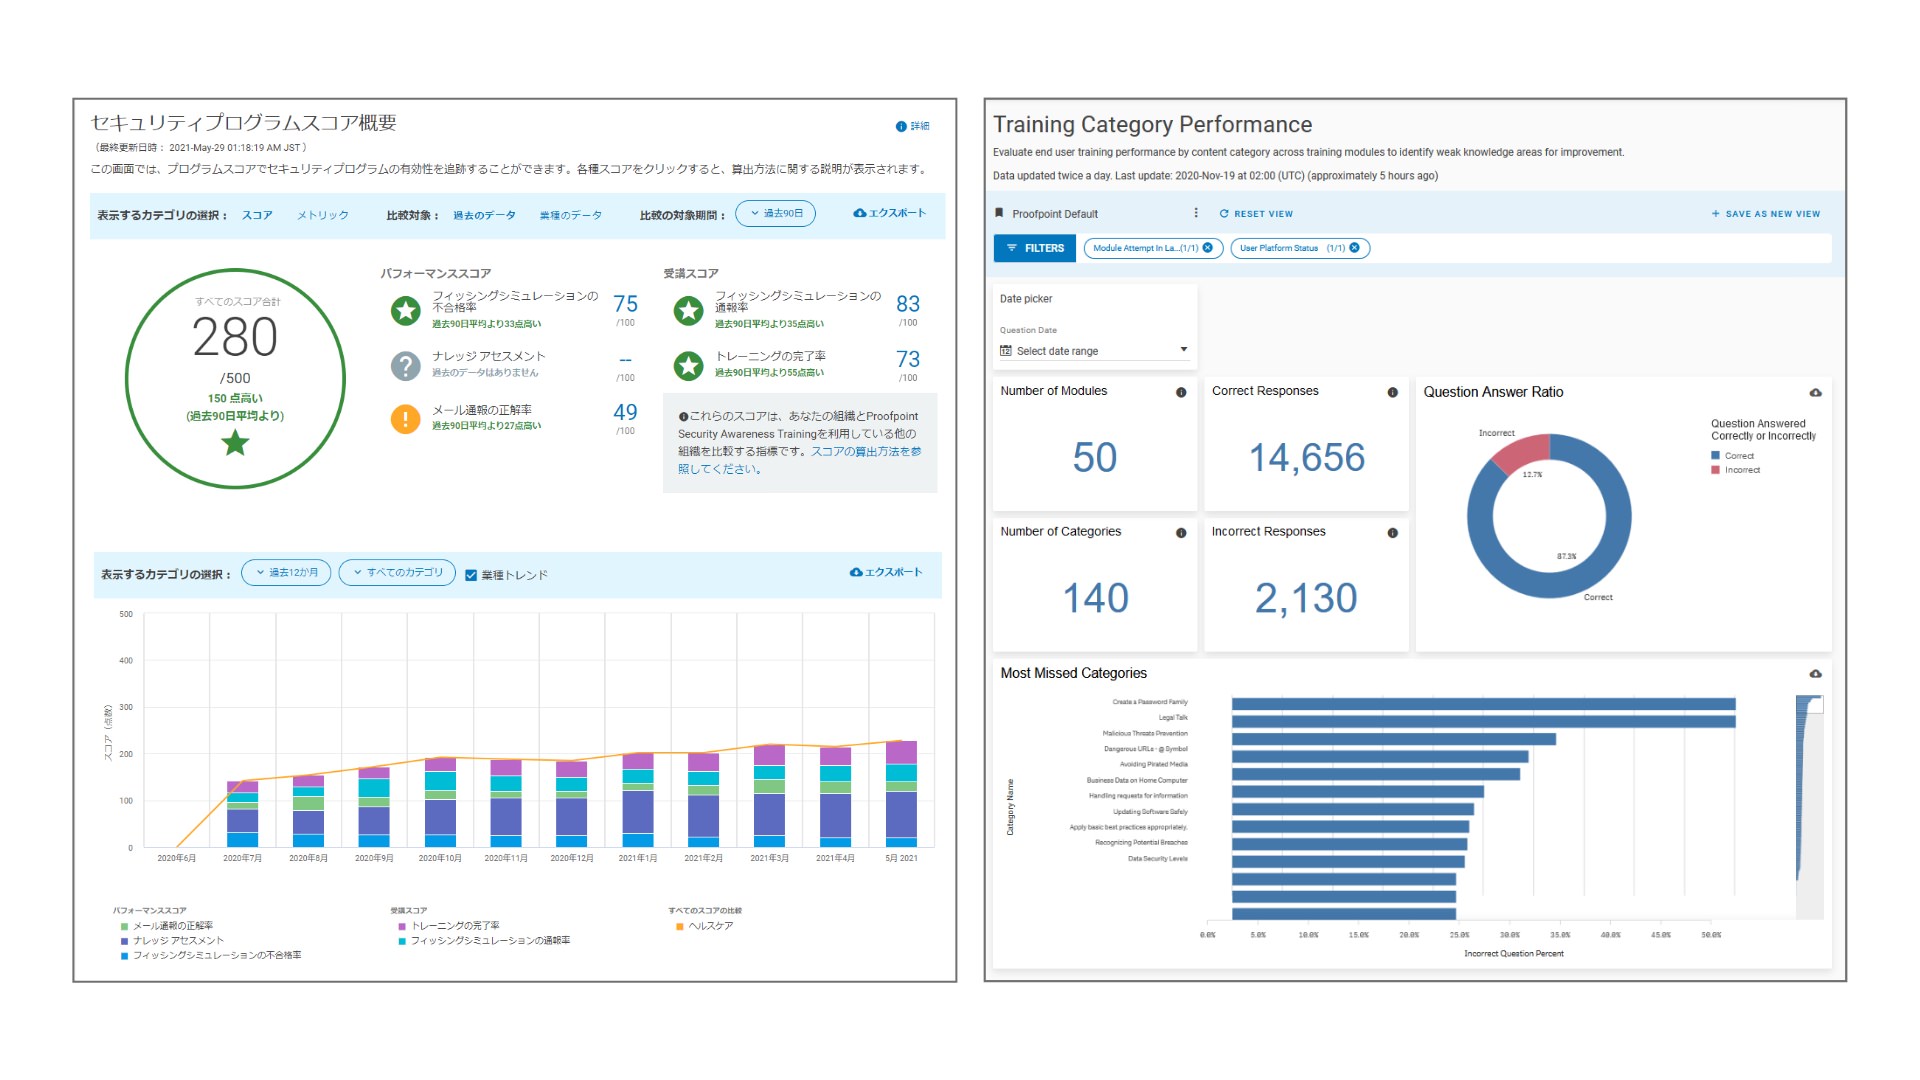
Task: Download Most Missed Categories via cloud icon
Action: click(x=1815, y=673)
